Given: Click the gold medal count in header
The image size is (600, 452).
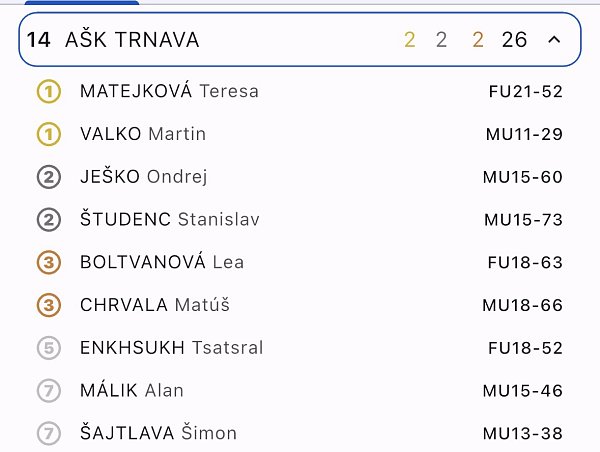Looking at the screenshot, I should click(410, 40).
